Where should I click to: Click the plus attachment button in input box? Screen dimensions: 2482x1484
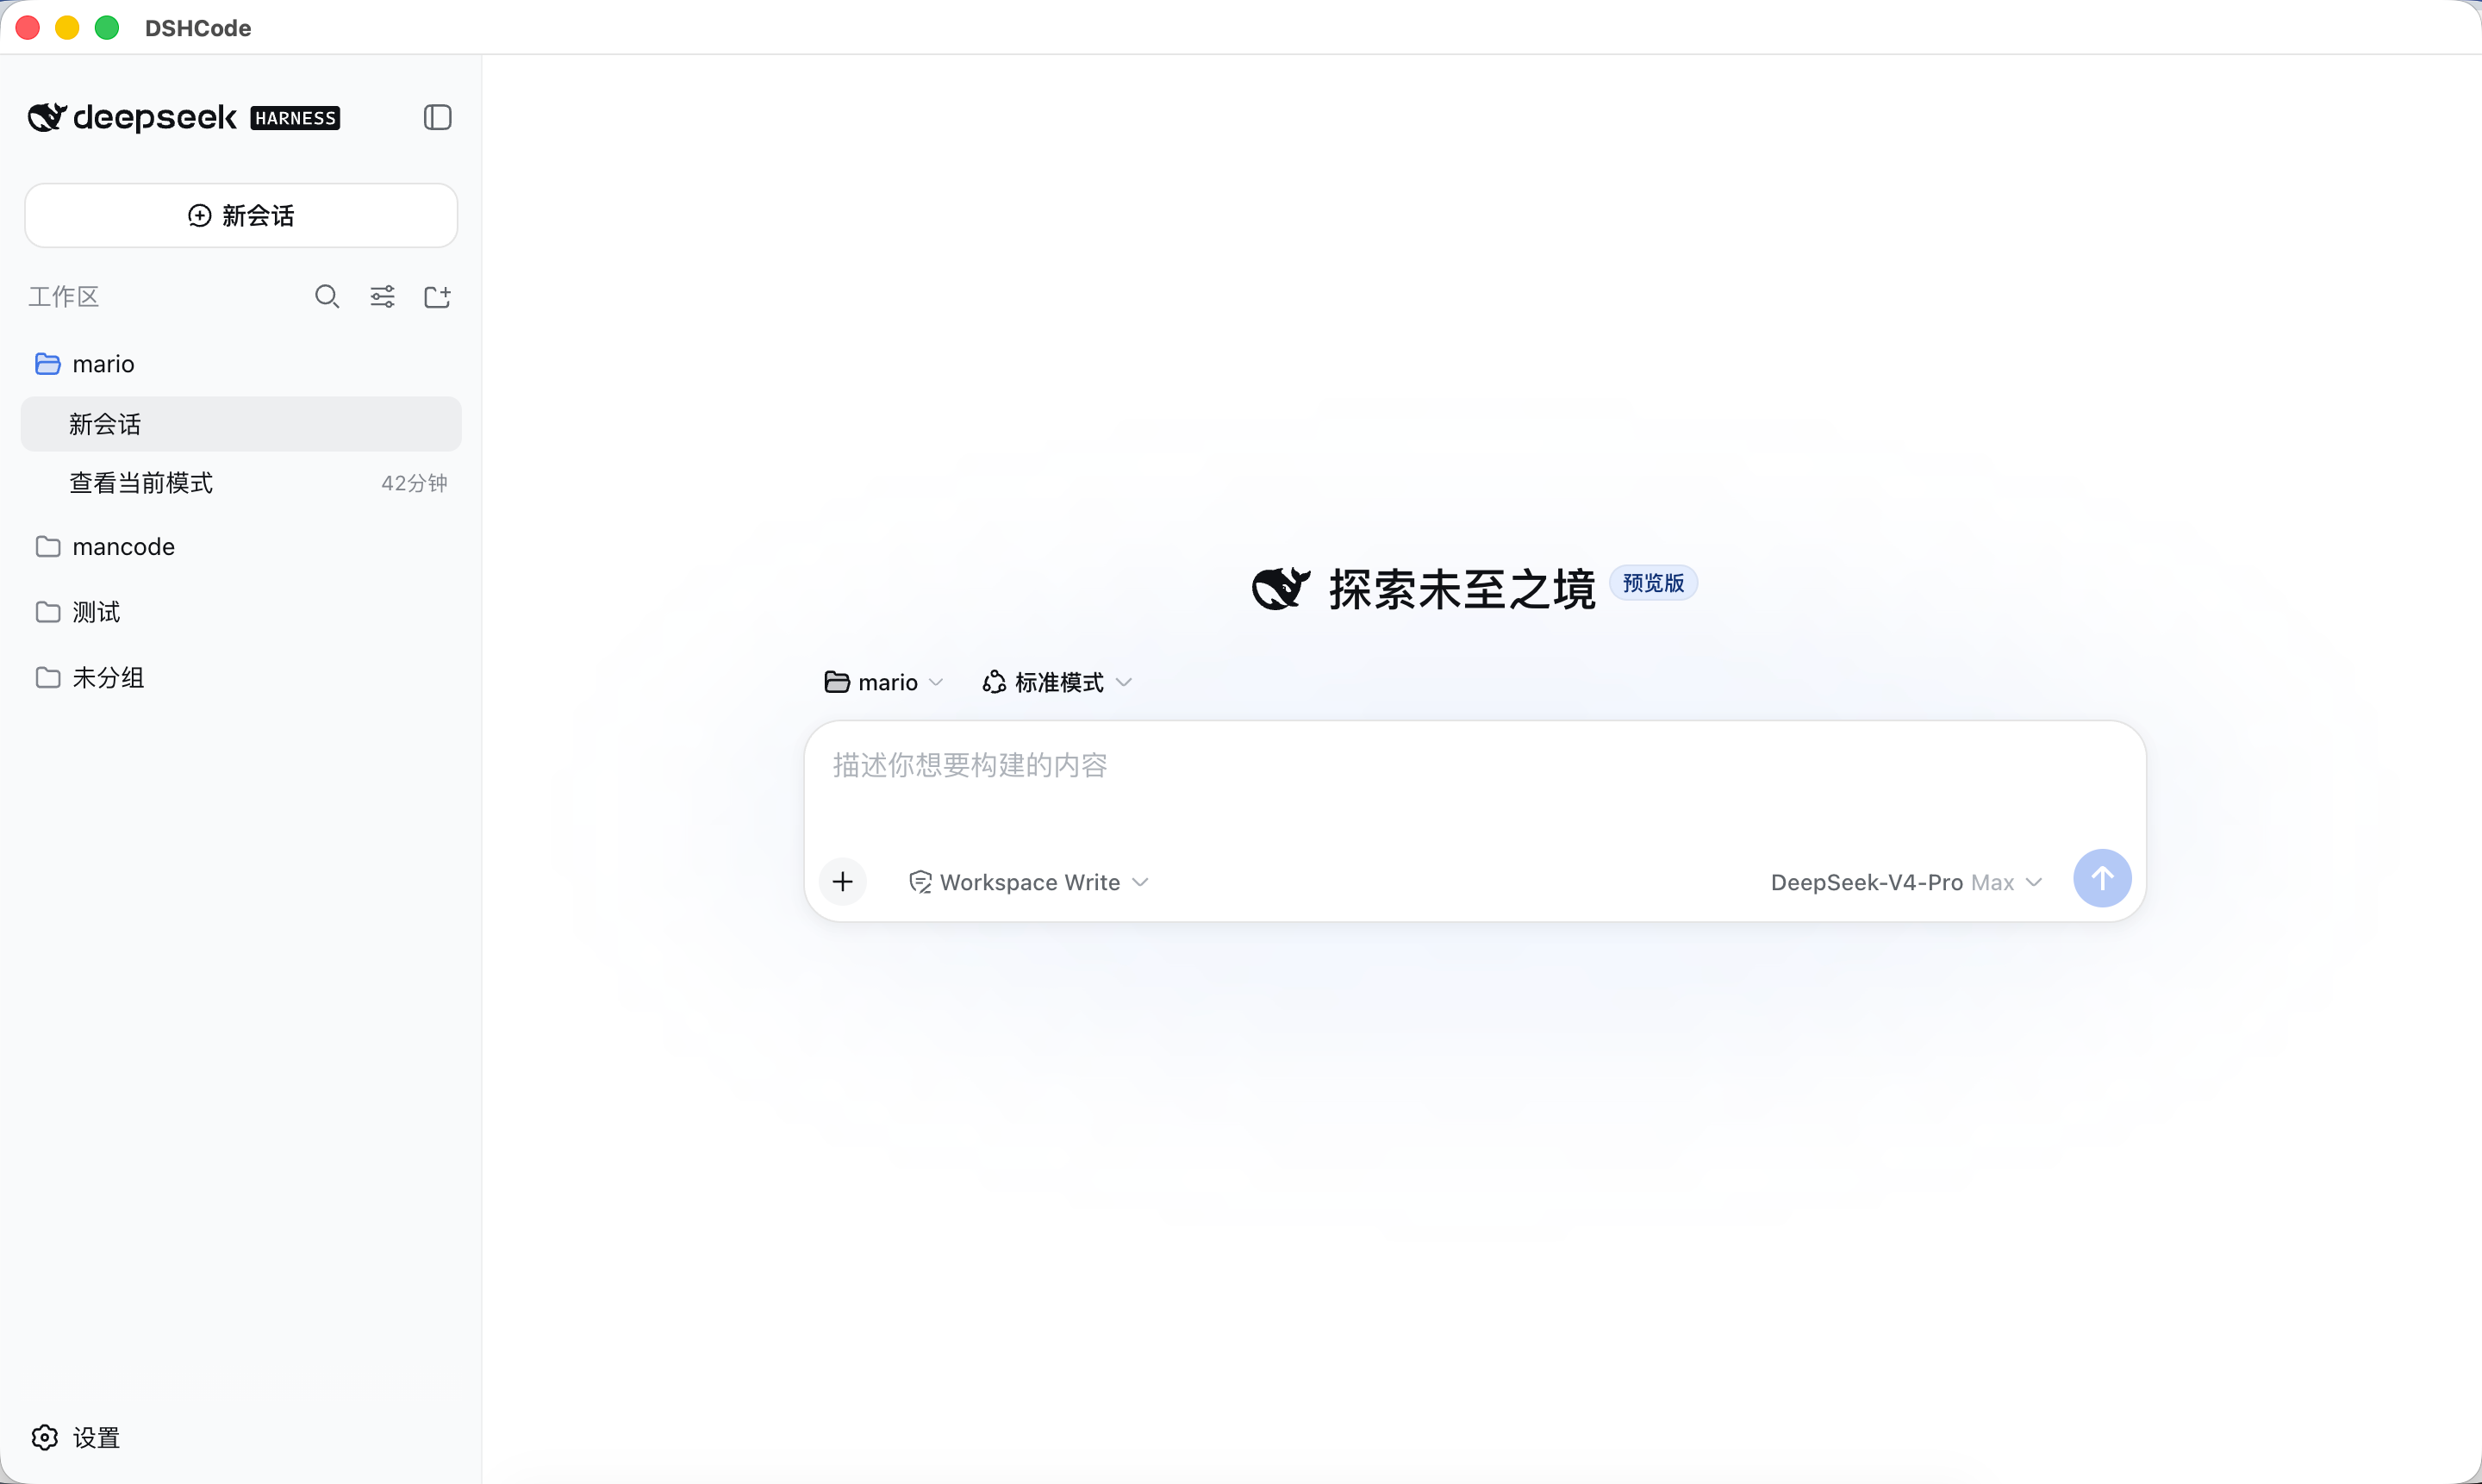[x=843, y=881]
